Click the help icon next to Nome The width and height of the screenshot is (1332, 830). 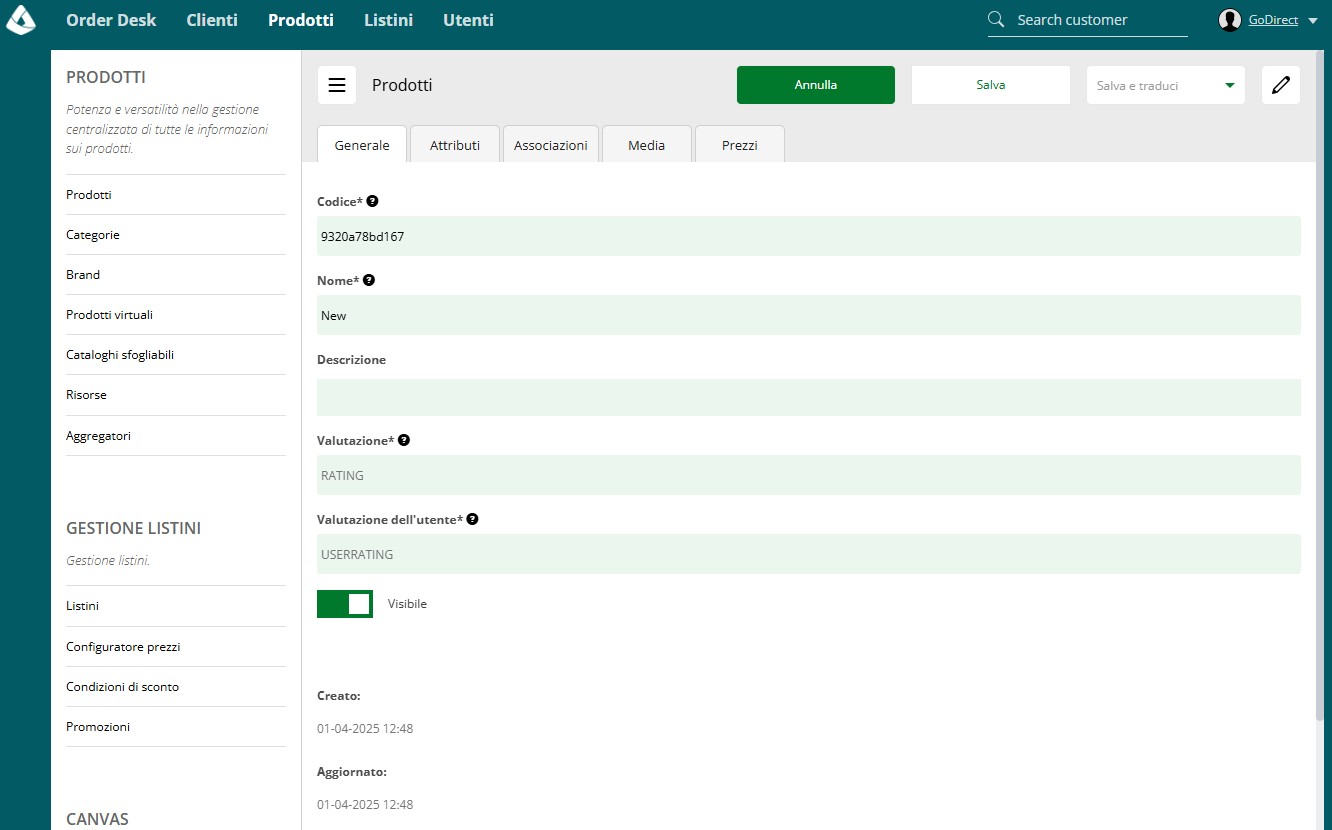(368, 280)
